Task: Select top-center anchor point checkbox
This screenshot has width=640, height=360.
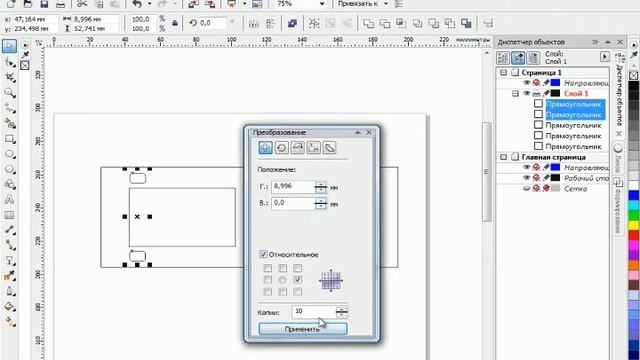Action: tap(282, 268)
